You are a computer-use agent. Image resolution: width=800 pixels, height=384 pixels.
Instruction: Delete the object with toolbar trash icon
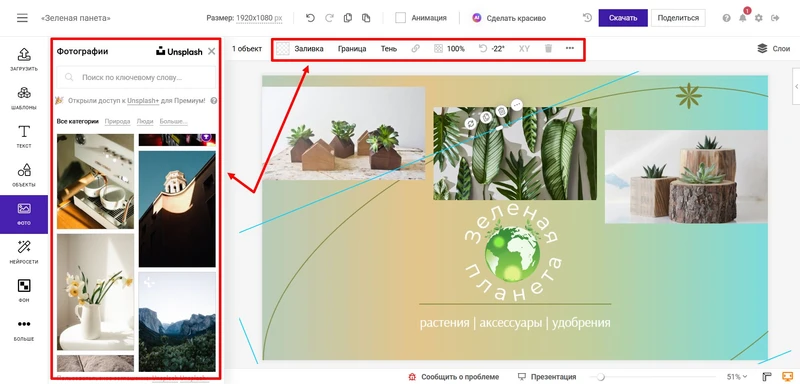548,48
